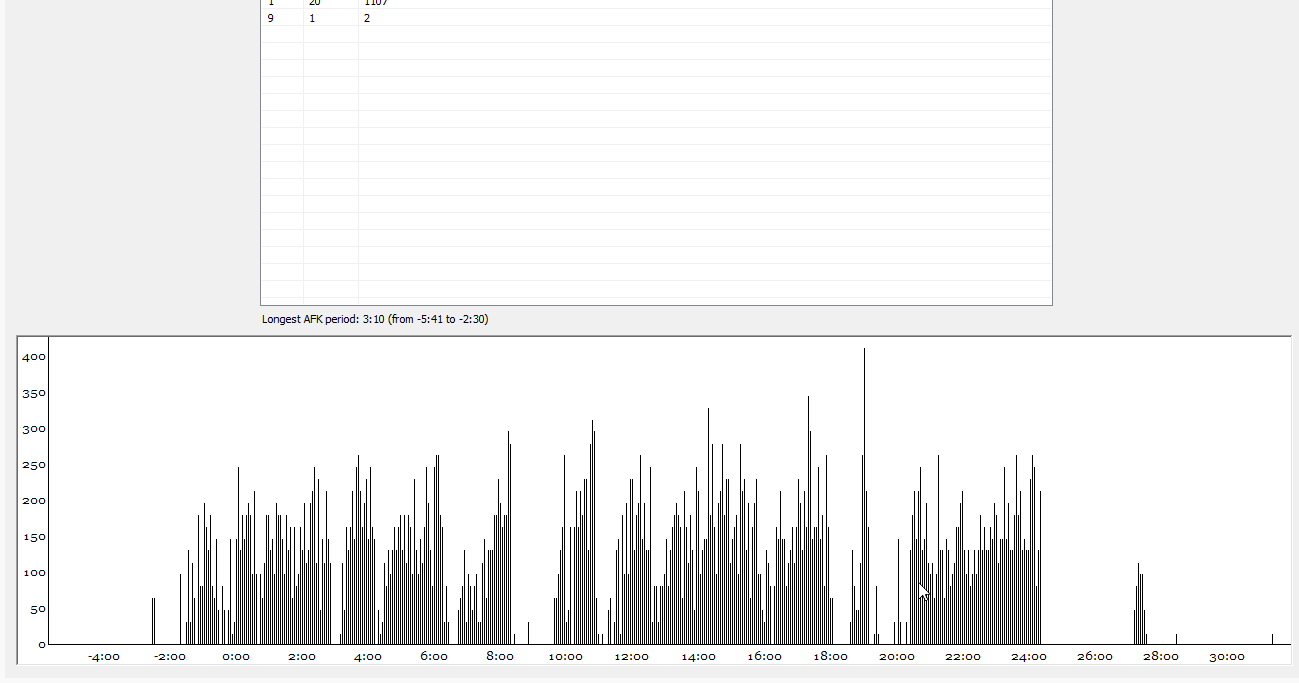1299x683 pixels.
Task: Click the 22:00 label on the time axis
Action: (x=963, y=657)
